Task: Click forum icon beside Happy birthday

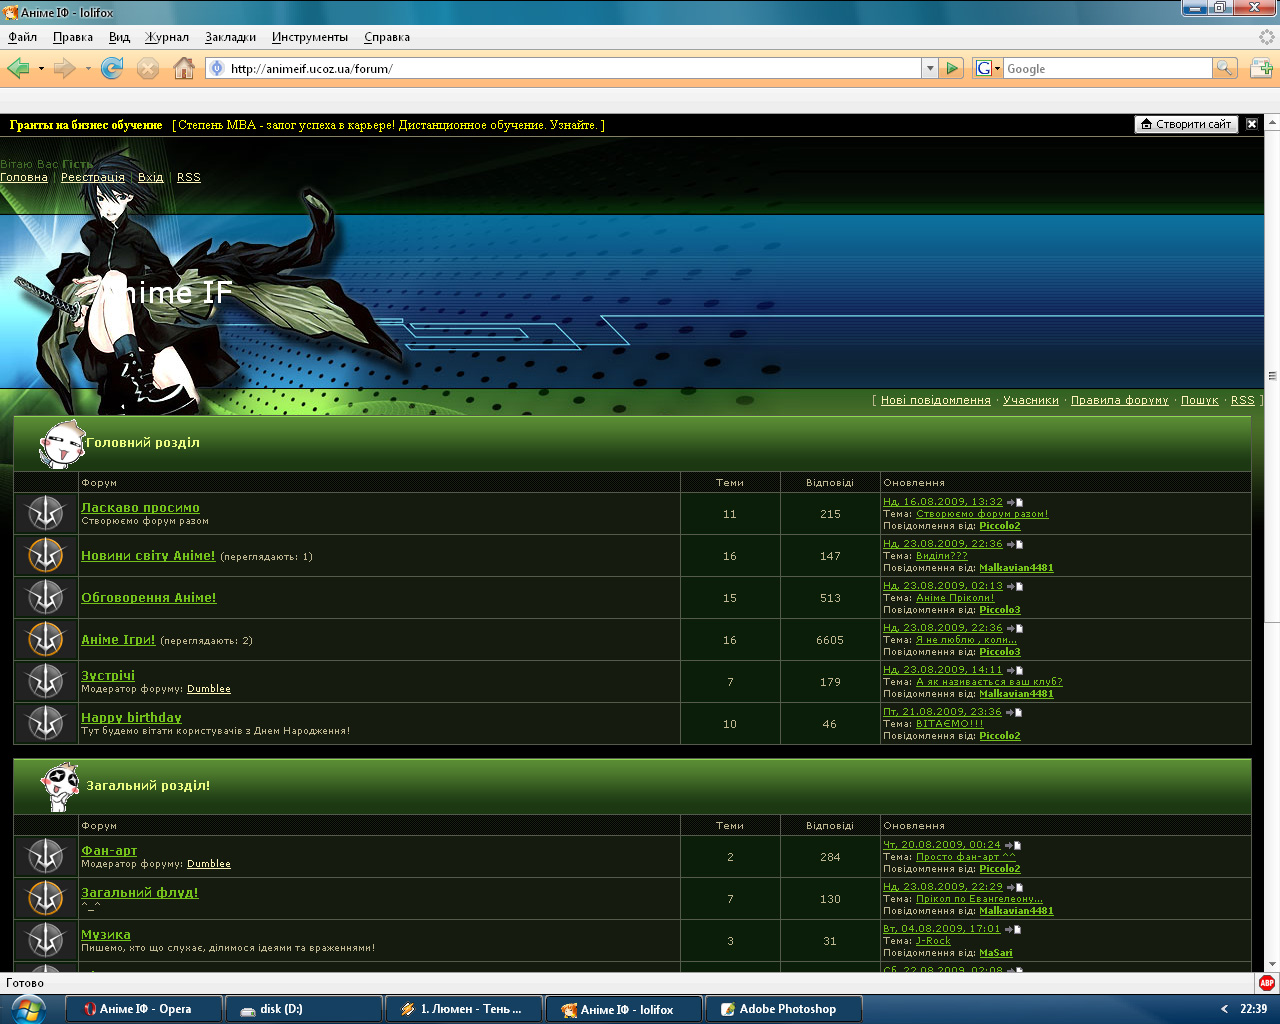Action: (46, 723)
